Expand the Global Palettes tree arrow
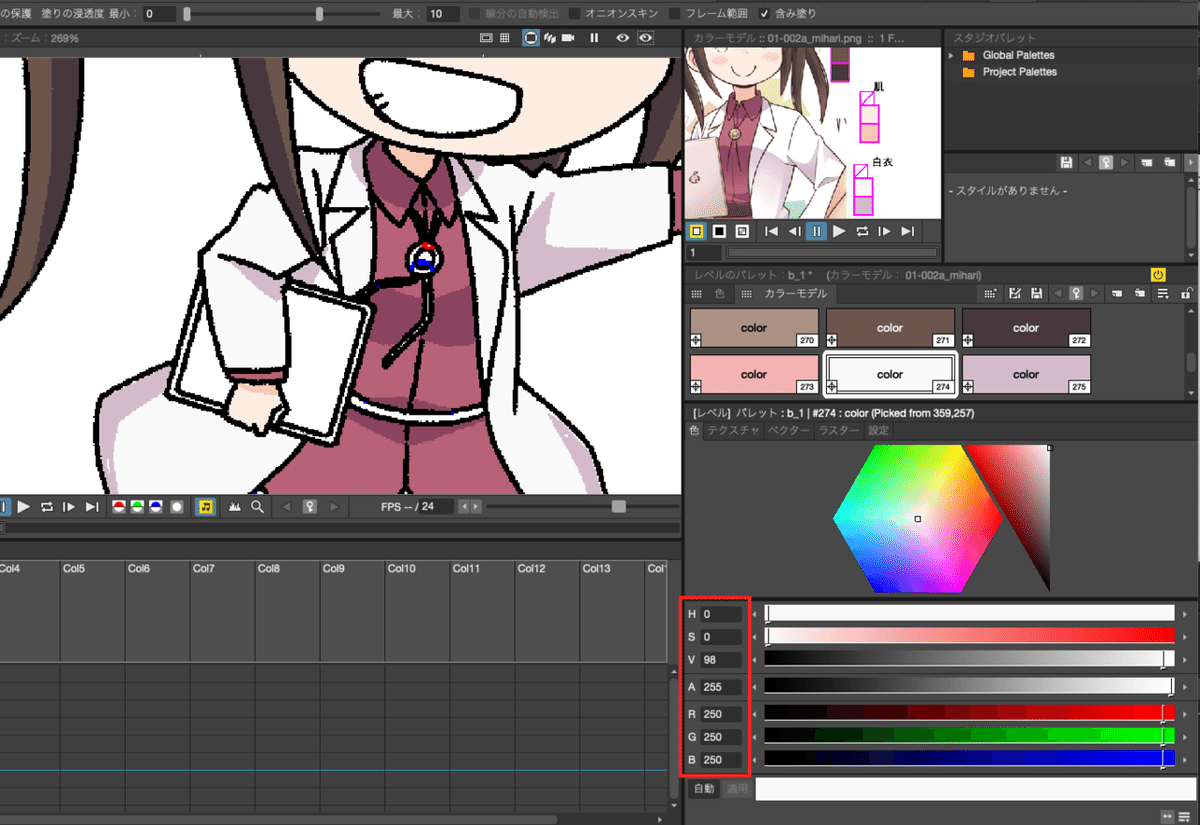Image resolution: width=1200 pixels, height=825 pixels. [951, 55]
